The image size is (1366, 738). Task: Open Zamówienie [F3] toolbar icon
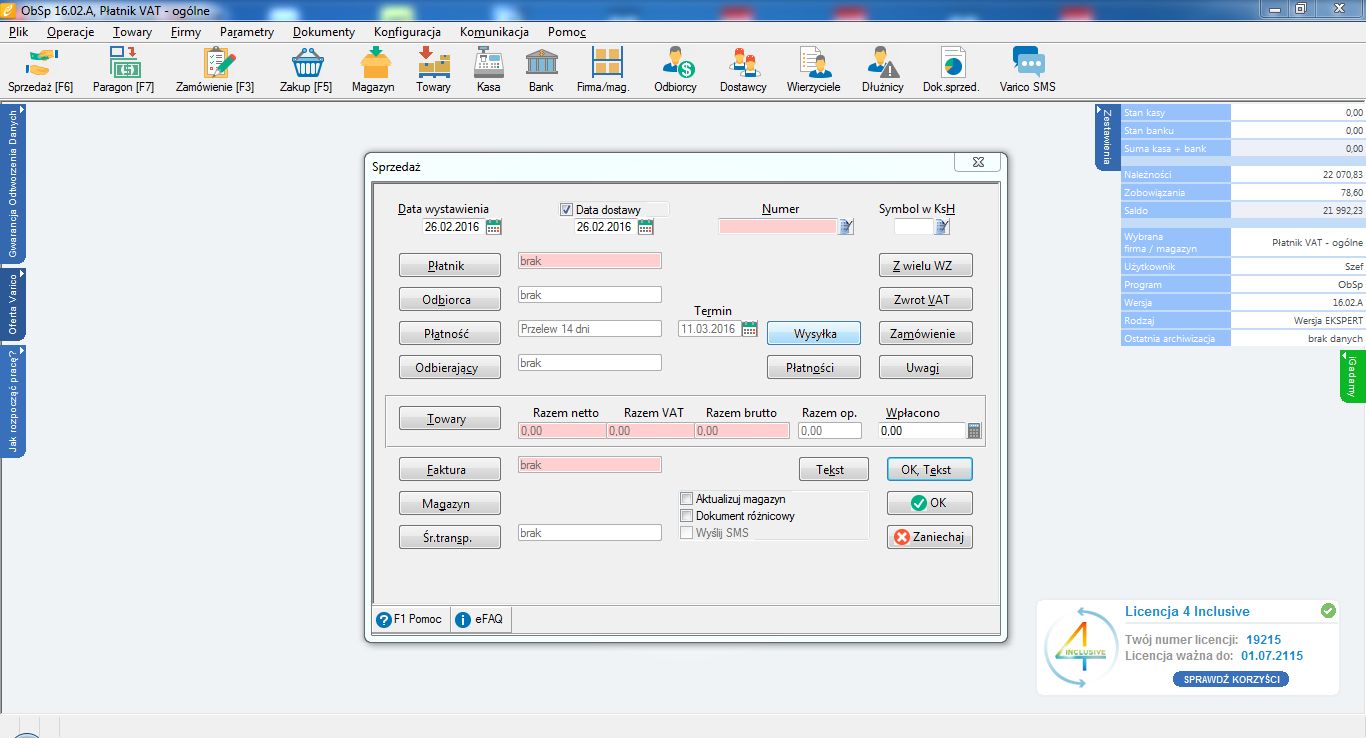[x=215, y=70]
